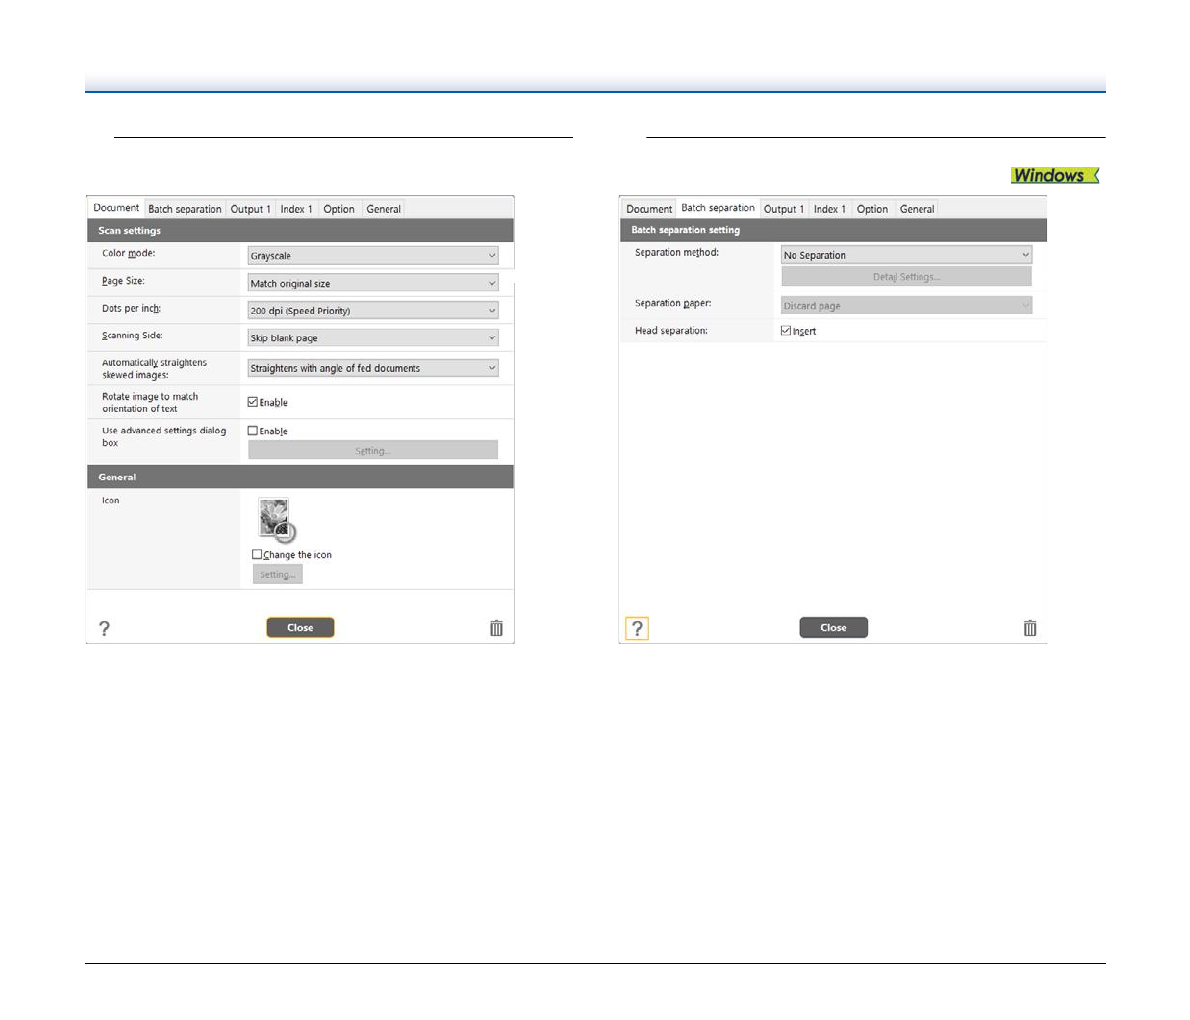Switch to Output 1 tab in left panel
Screen dimensions: 1190x1020
click(x=250, y=209)
